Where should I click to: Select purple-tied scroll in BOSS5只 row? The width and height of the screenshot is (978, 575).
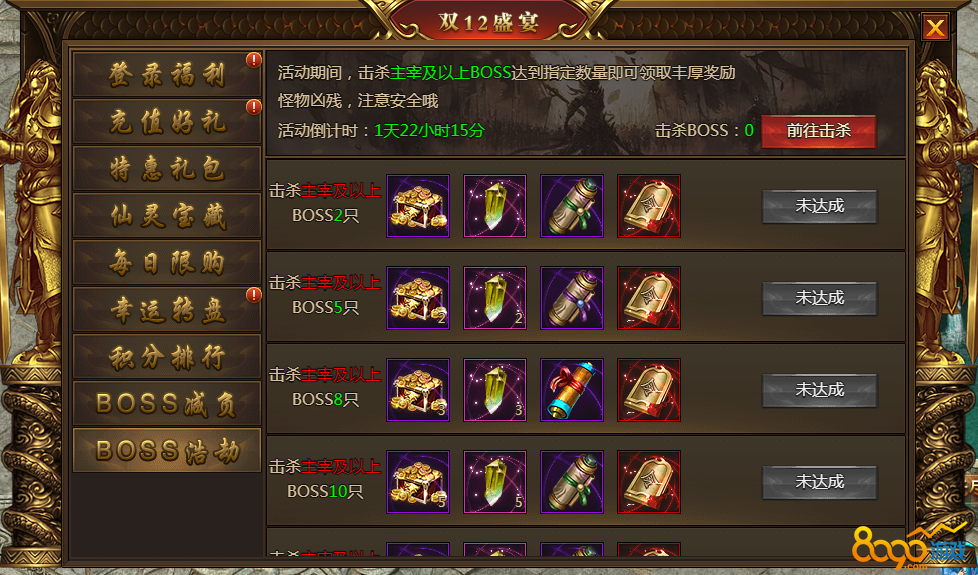point(572,298)
